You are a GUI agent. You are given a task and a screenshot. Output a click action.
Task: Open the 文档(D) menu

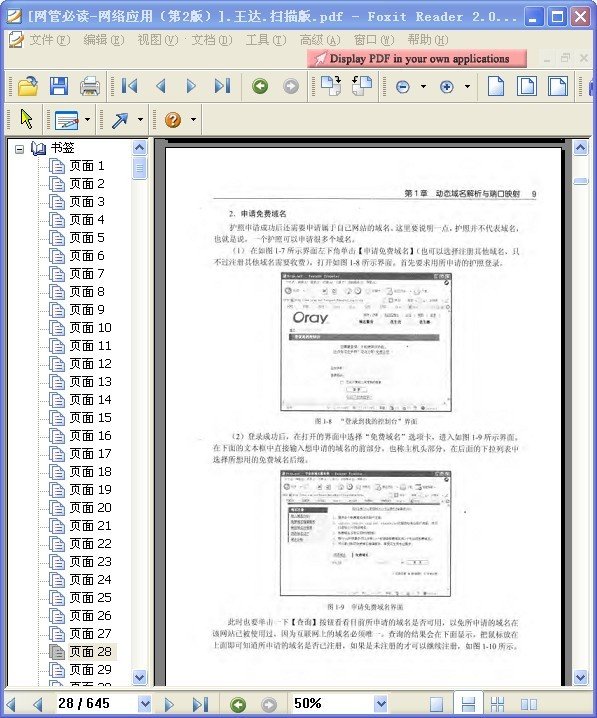pos(212,40)
